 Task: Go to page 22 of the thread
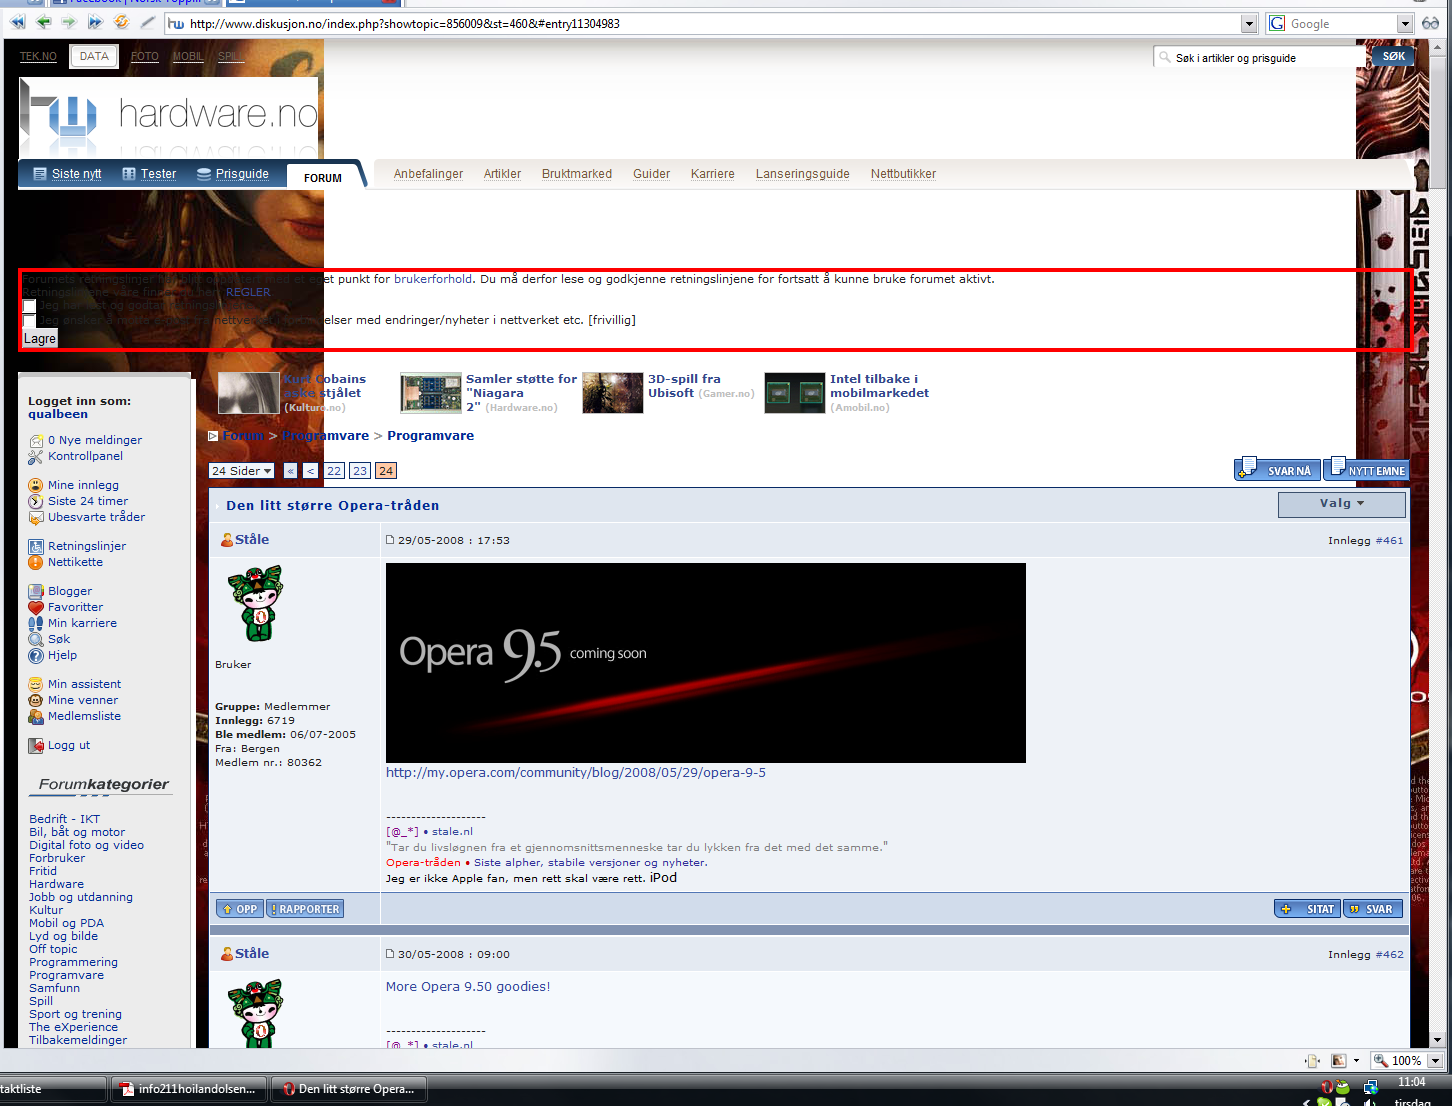(334, 471)
